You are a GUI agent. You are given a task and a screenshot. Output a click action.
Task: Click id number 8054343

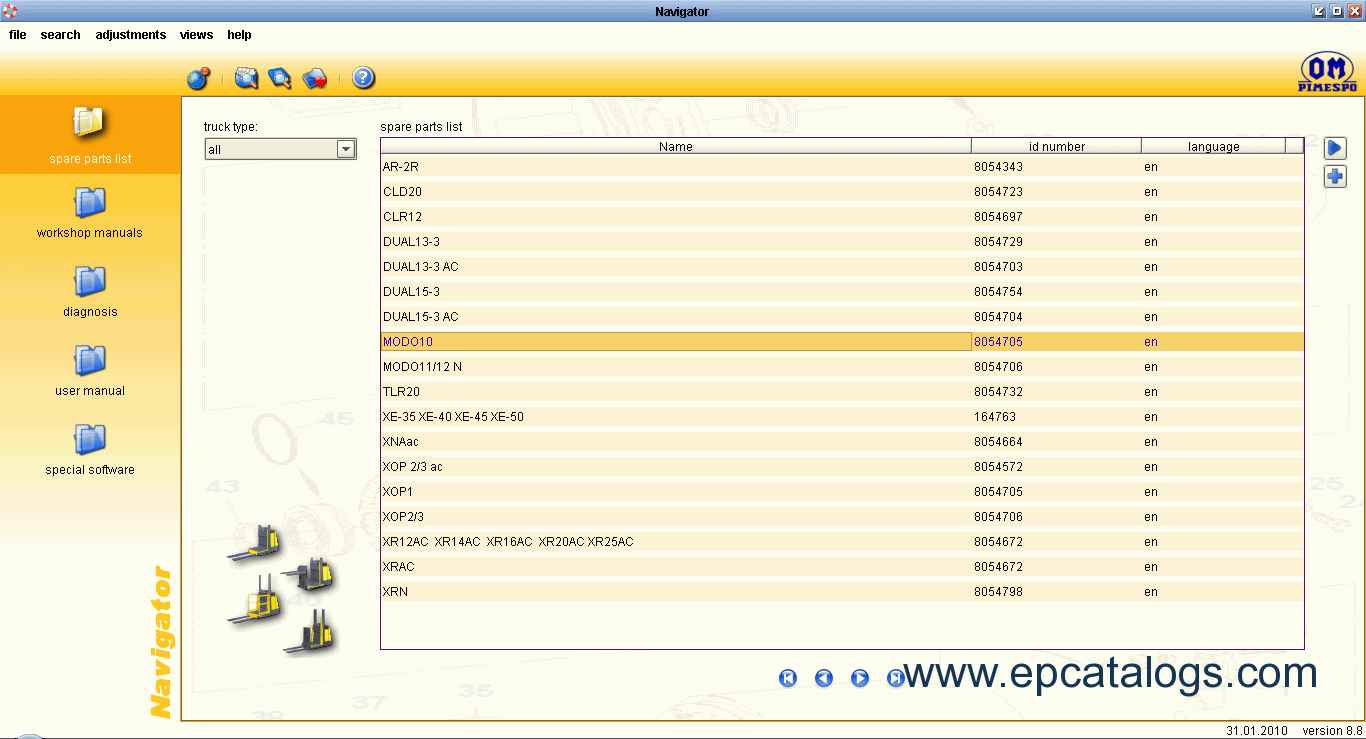998,167
